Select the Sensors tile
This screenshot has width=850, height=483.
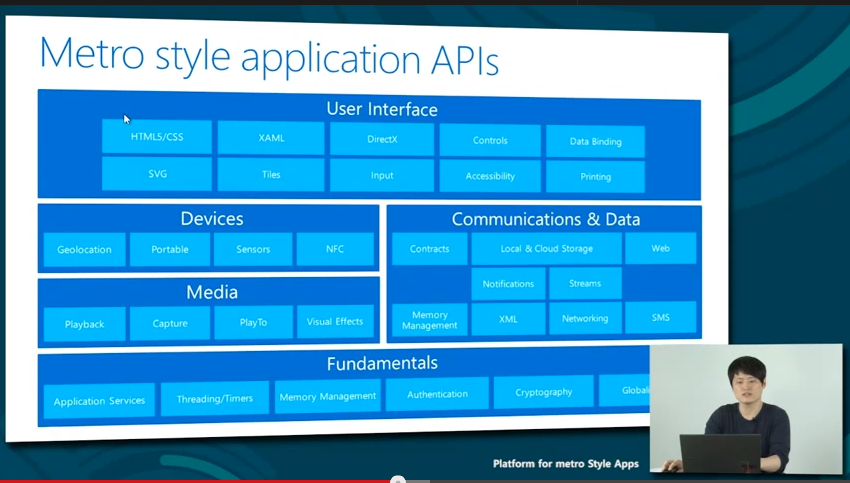click(x=253, y=249)
